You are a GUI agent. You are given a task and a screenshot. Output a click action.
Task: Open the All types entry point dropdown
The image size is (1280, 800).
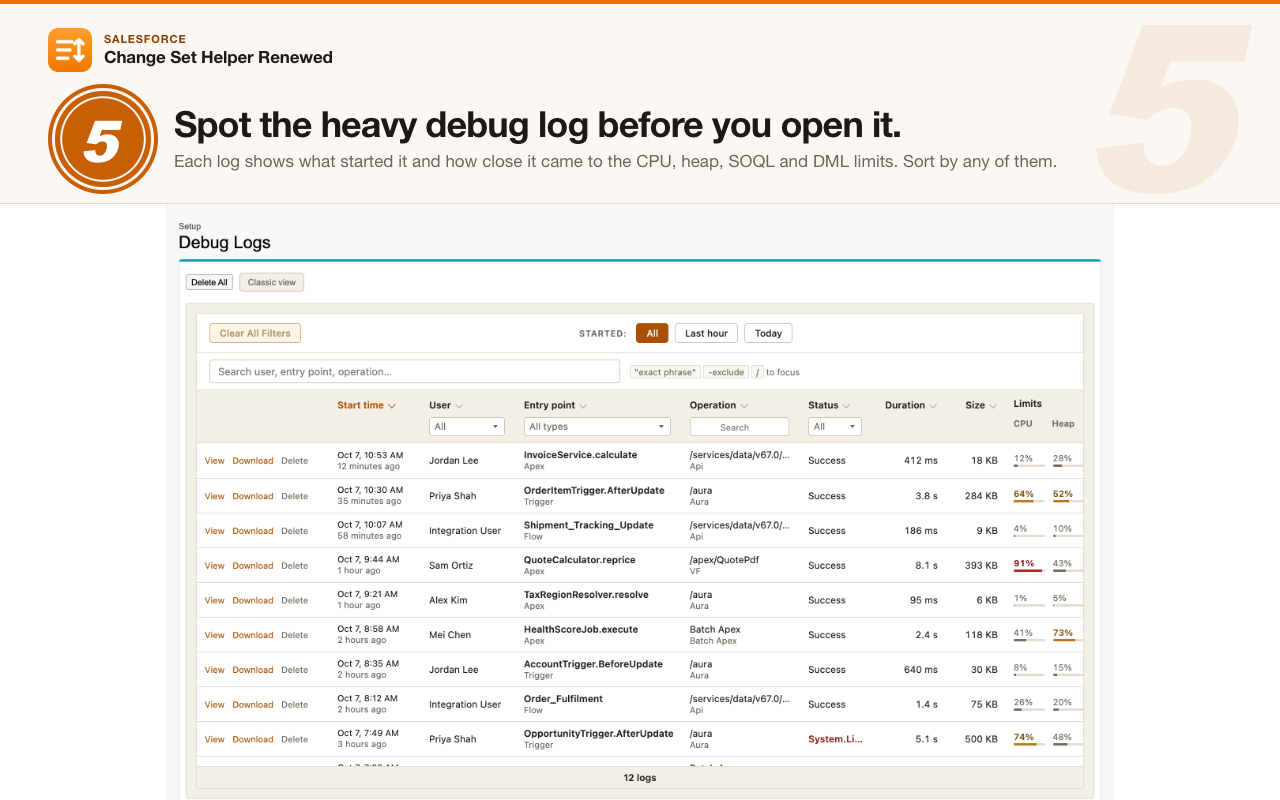[x=597, y=426]
